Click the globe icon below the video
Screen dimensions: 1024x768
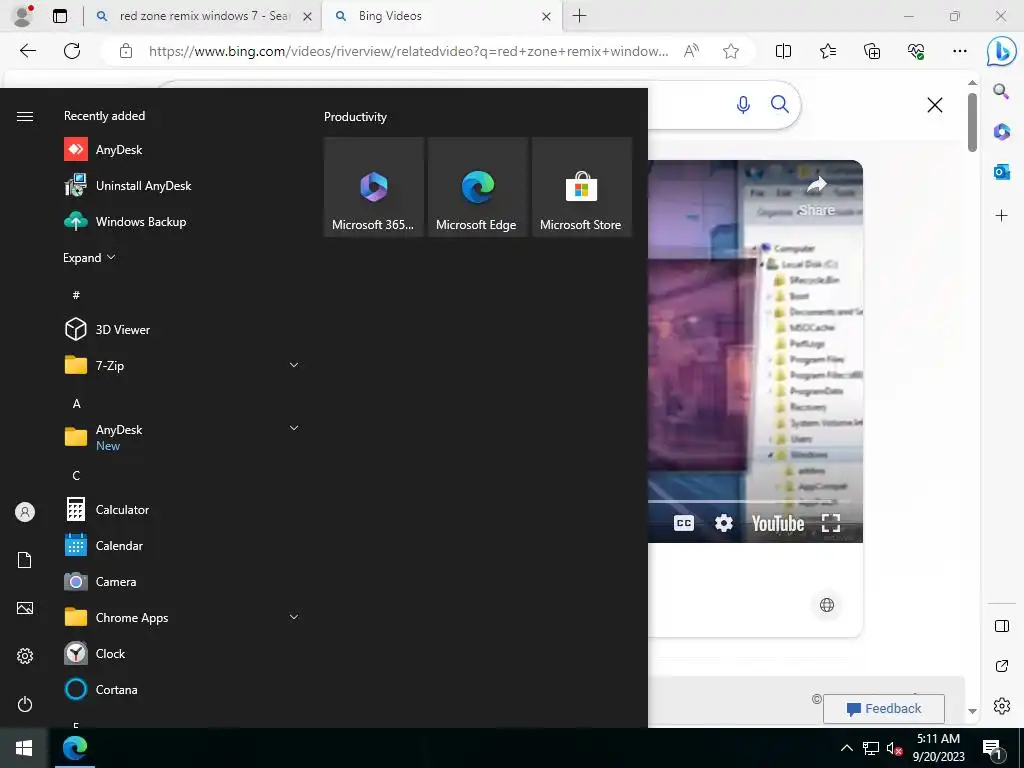point(827,605)
